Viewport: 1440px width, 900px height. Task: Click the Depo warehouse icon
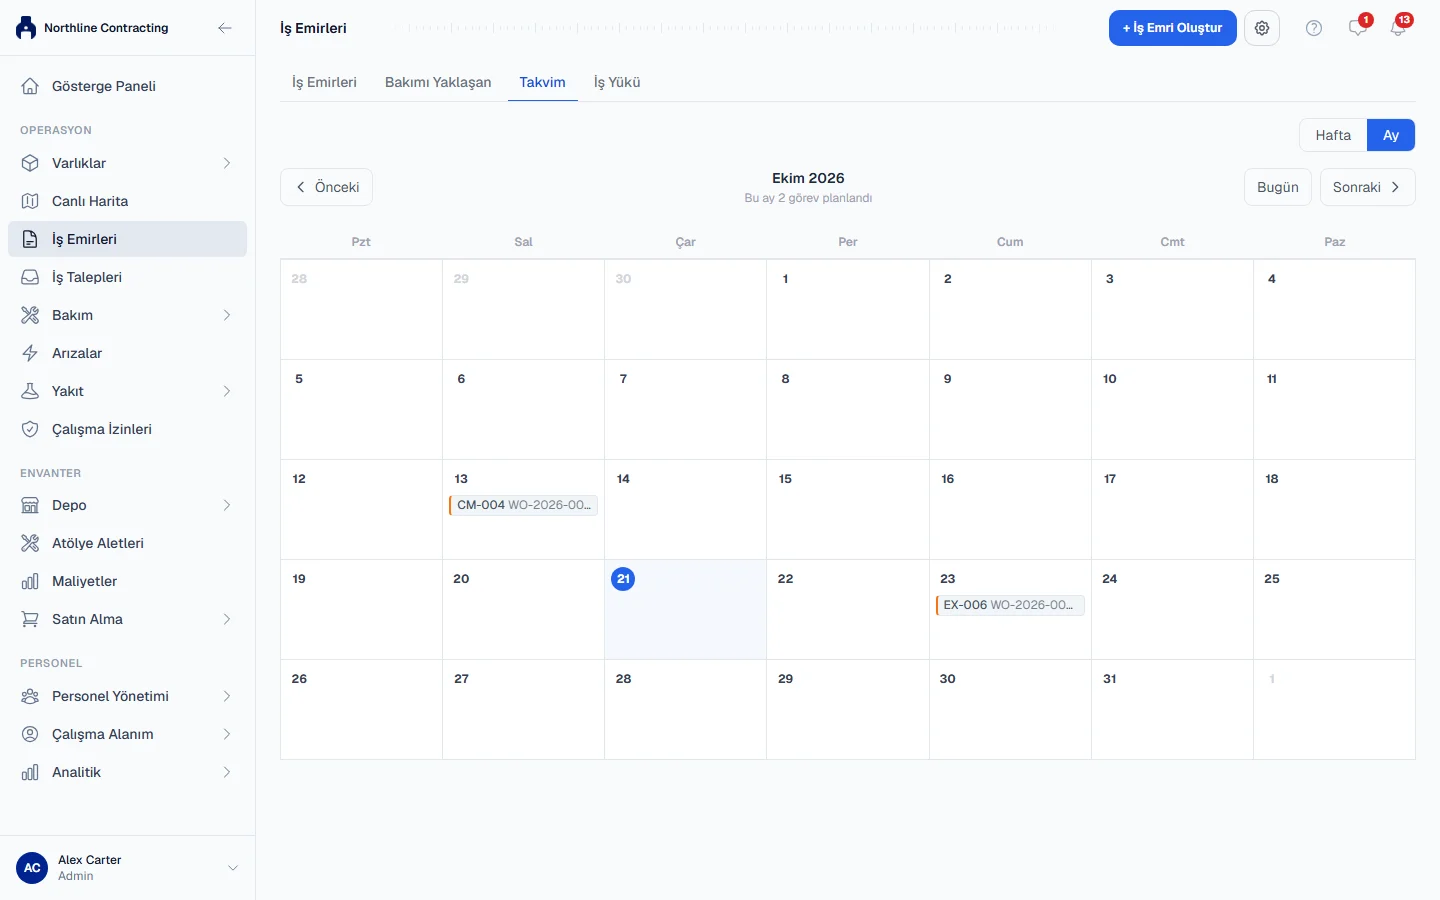[30, 505]
